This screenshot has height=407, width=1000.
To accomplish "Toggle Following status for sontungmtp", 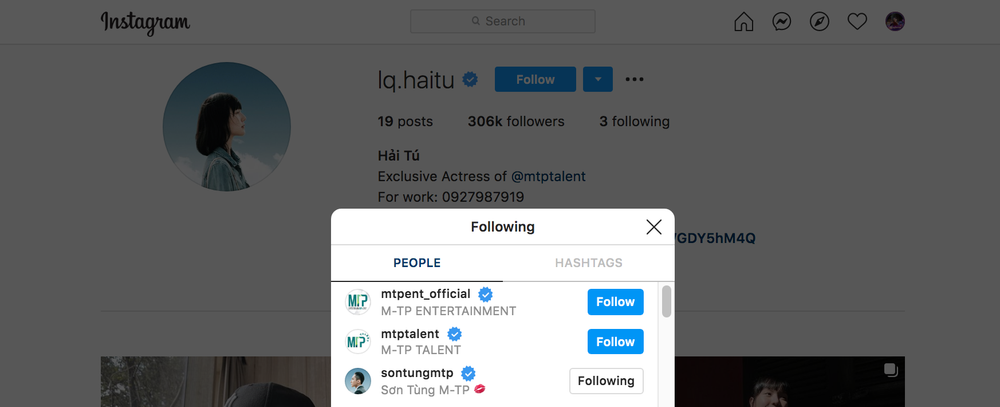I will [x=606, y=381].
